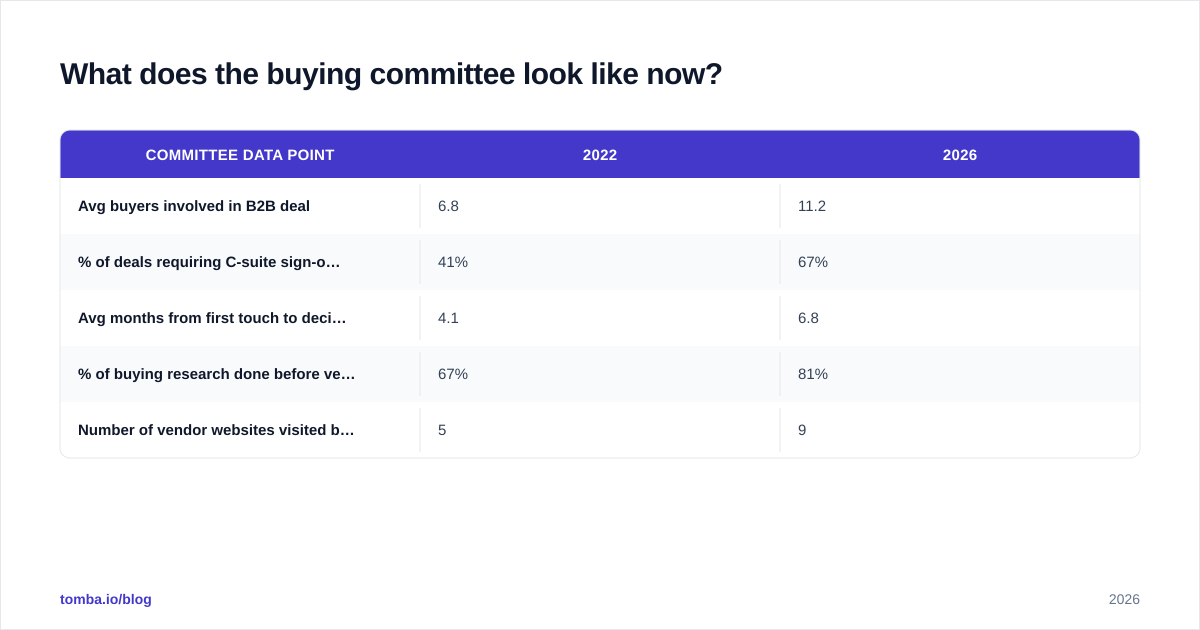Select the heading 'What does the buying committee look like now?'

391,74
